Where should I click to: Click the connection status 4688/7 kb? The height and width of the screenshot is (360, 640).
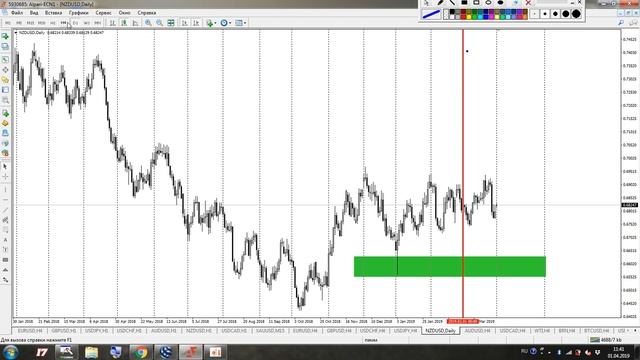pos(606,340)
